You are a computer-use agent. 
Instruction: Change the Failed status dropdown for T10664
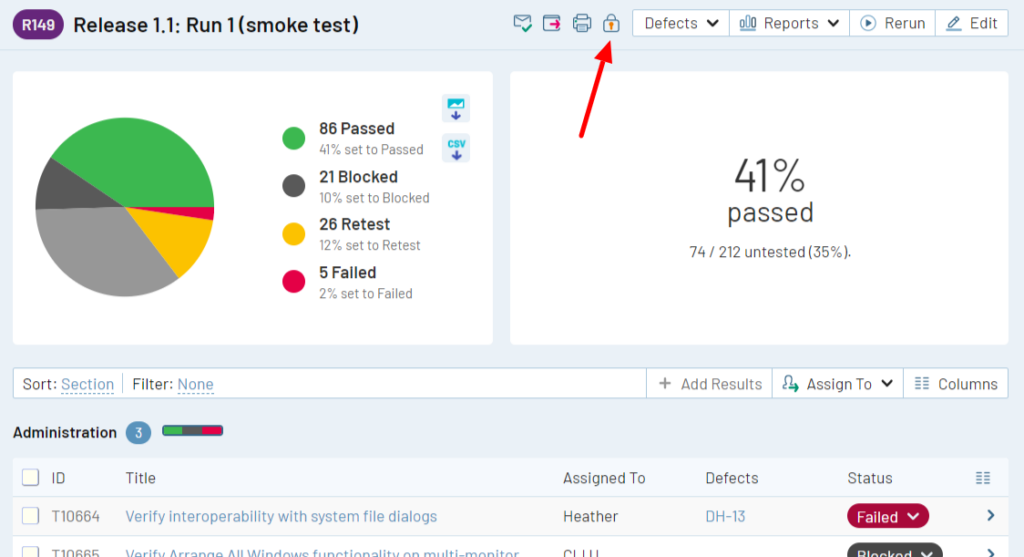(x=887, y=517)
